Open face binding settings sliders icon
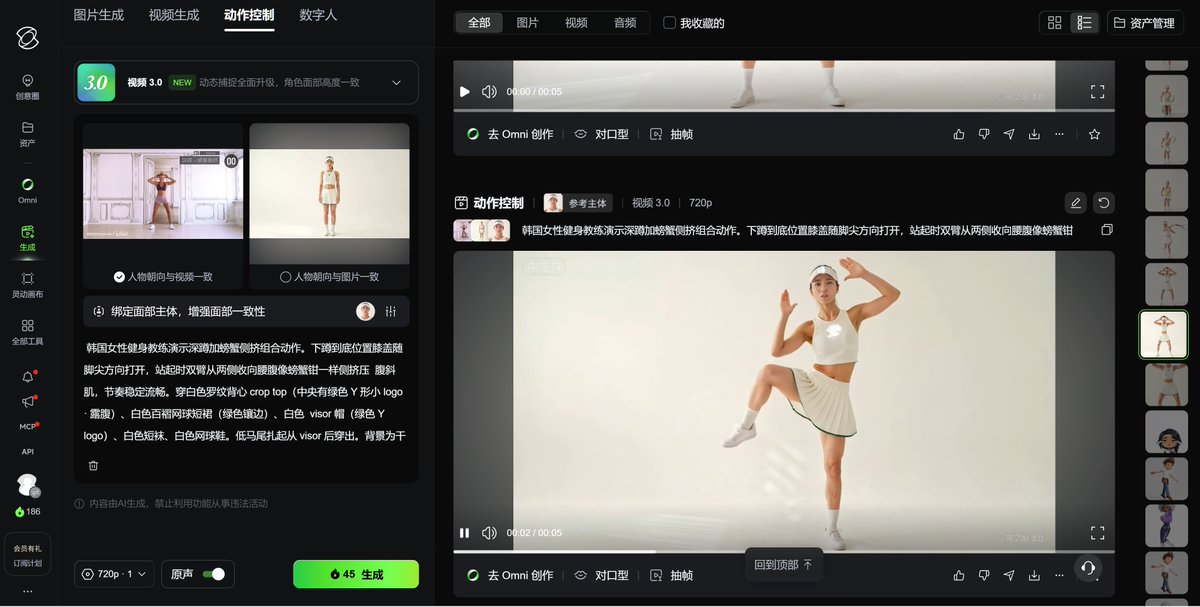This screenshot has height=607, width=1200. 391,311
